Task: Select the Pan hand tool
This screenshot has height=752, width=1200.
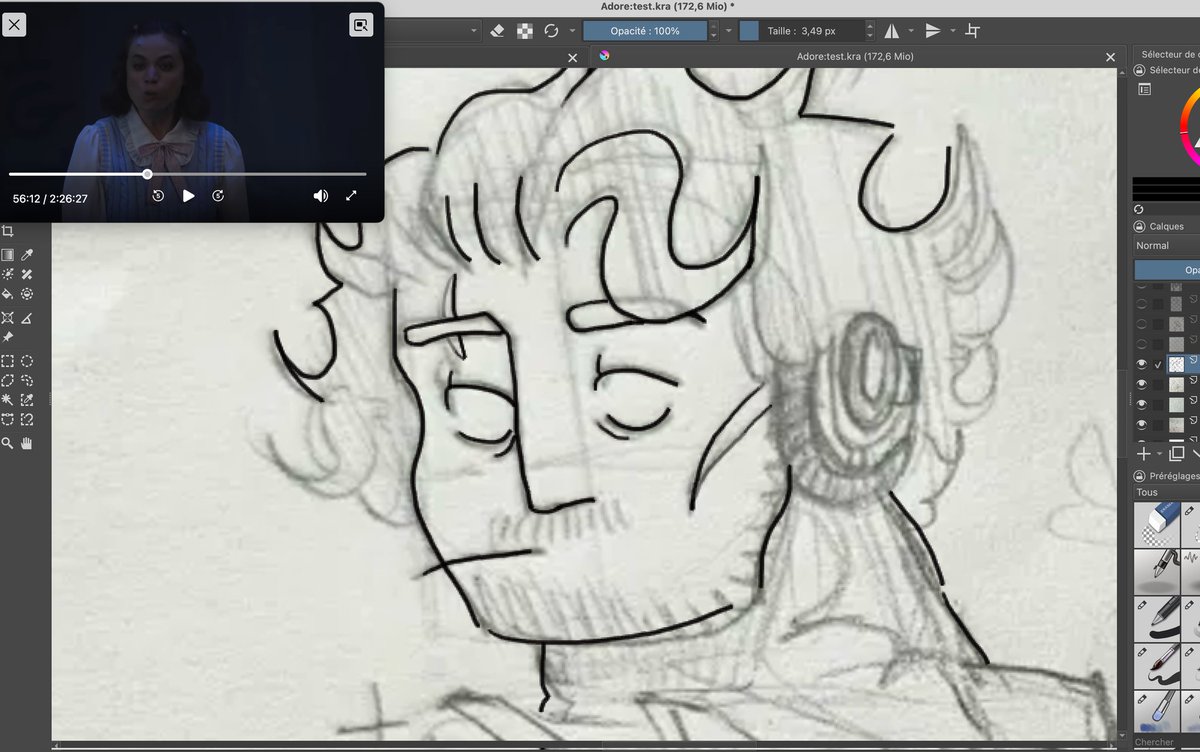Action: [28, 443]
